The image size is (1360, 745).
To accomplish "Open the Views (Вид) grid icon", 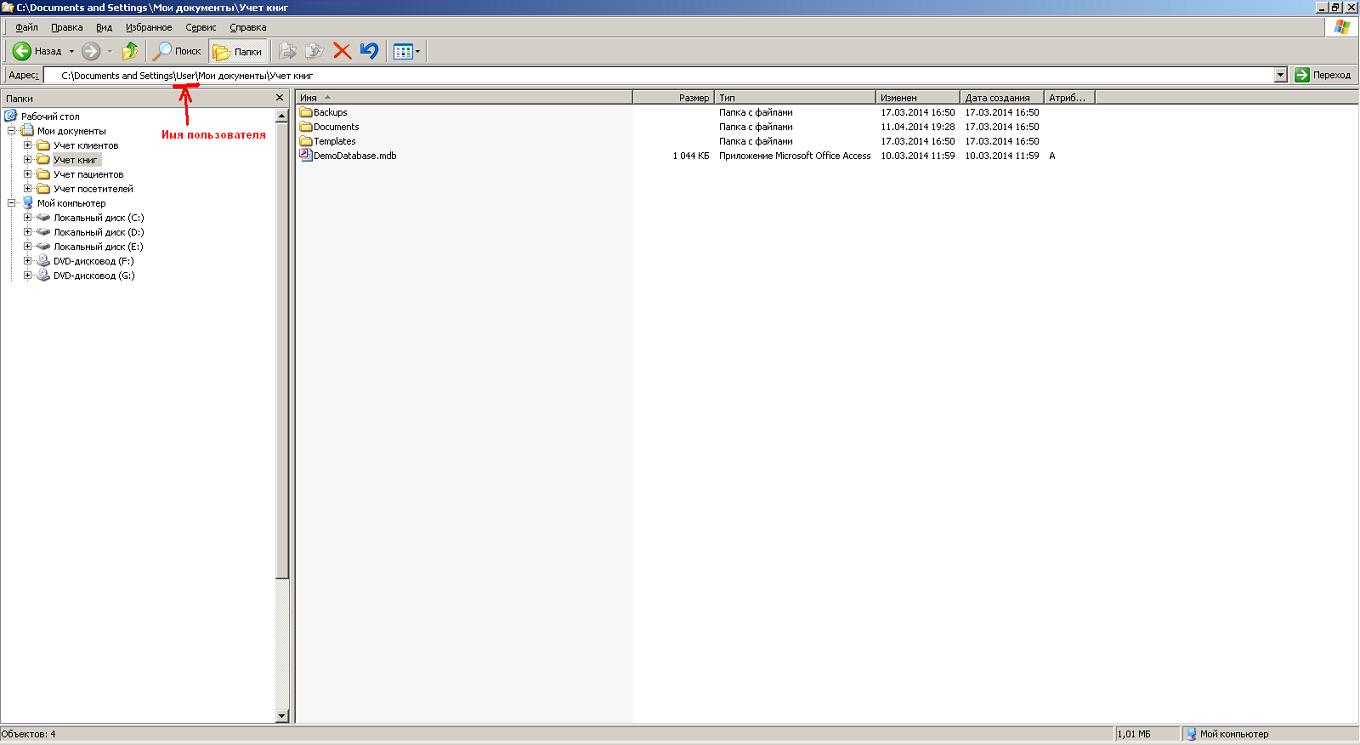I will [402, 51].
